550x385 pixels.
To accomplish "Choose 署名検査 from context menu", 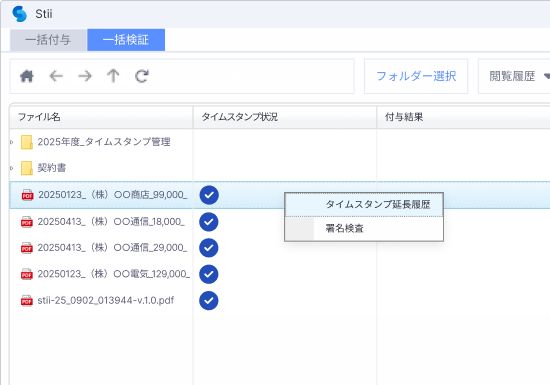I will [364, 229].
